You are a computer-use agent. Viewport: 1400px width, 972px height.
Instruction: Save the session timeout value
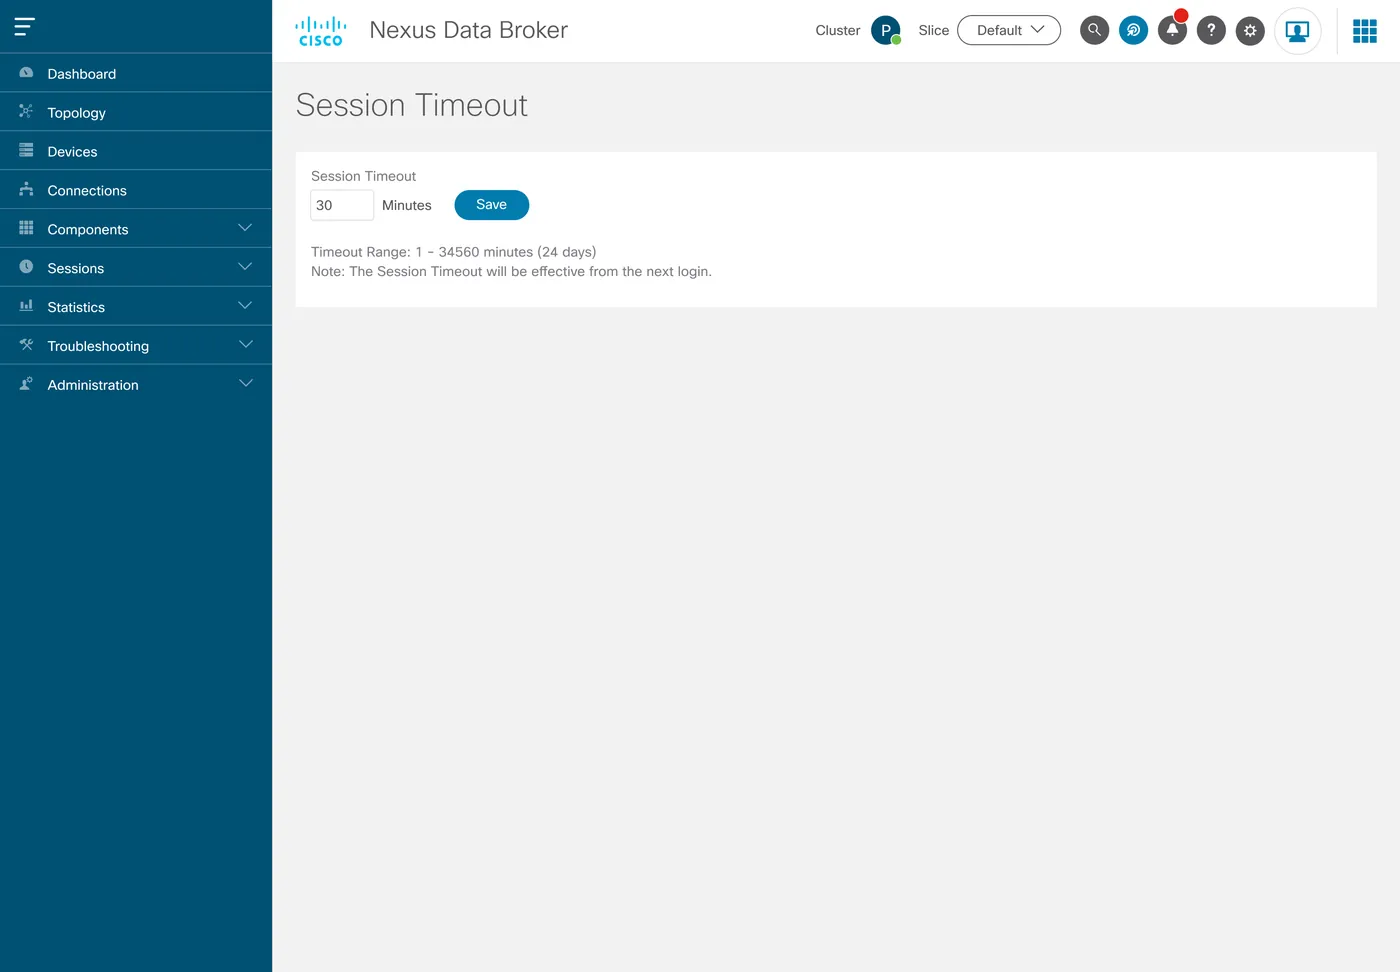491,205
